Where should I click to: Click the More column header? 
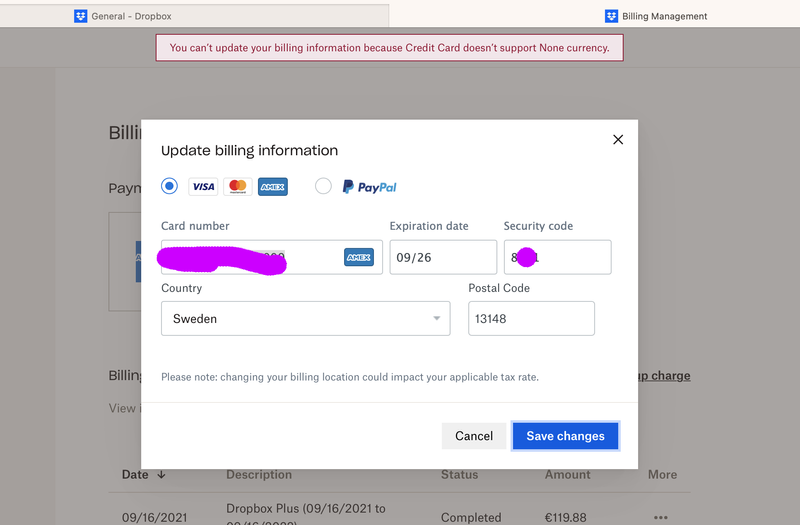coord(662,474)
